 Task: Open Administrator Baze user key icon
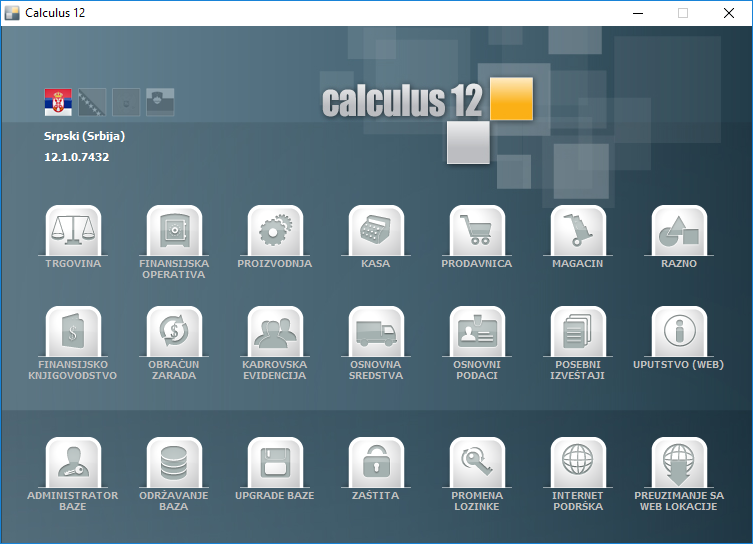click(x=74, y=463)
